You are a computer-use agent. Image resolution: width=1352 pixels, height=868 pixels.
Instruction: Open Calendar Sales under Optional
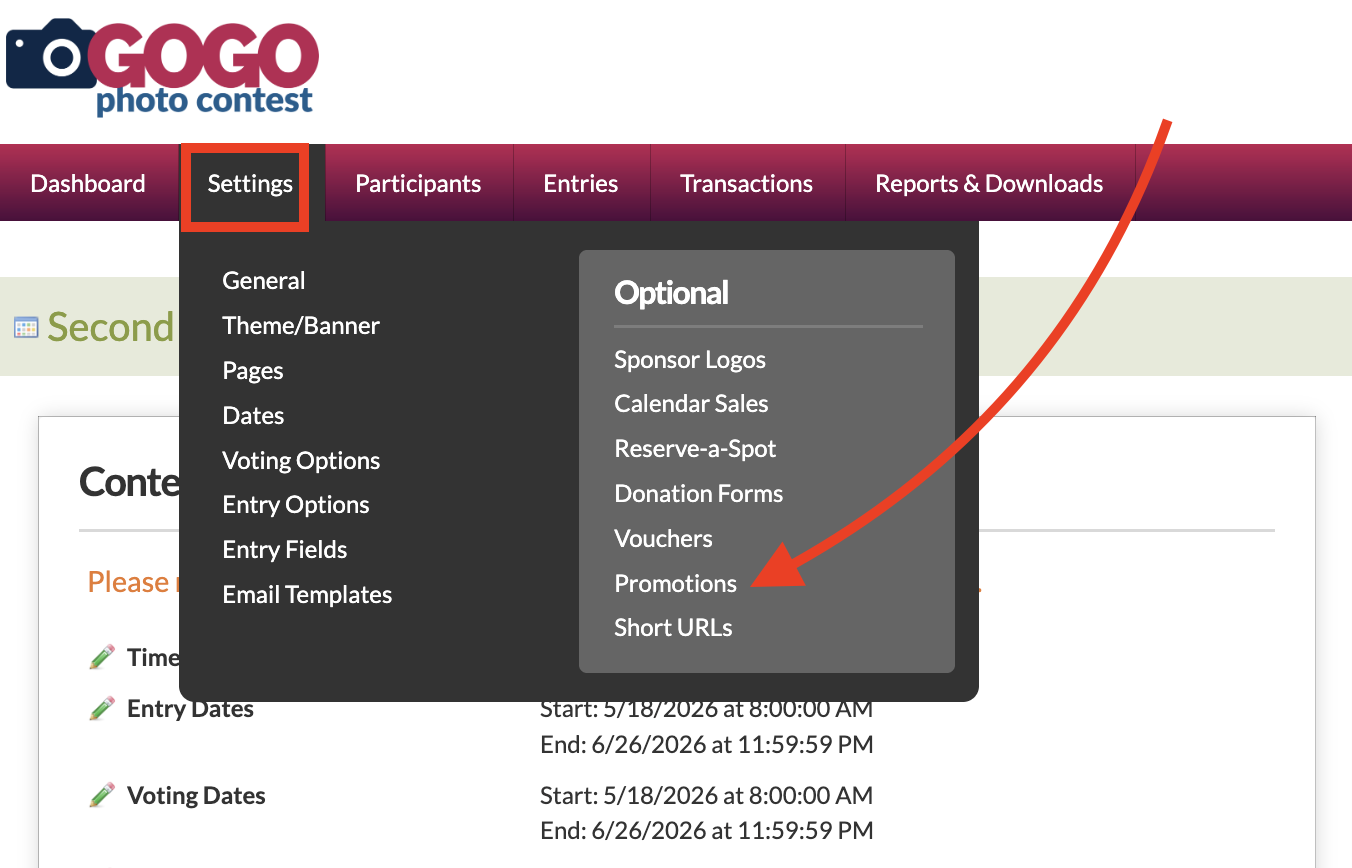pos(691,404)
